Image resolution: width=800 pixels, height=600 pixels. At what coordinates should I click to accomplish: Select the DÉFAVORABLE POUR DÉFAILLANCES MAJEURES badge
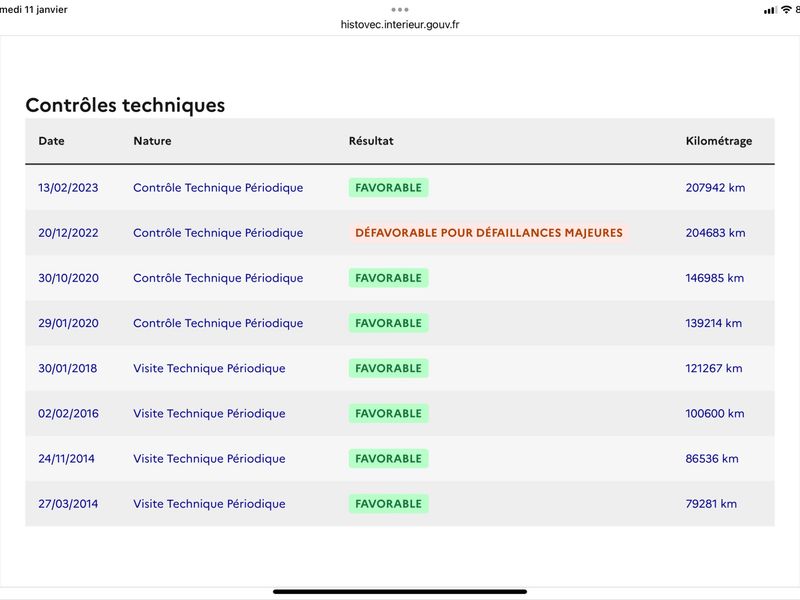tap(489, 233)
